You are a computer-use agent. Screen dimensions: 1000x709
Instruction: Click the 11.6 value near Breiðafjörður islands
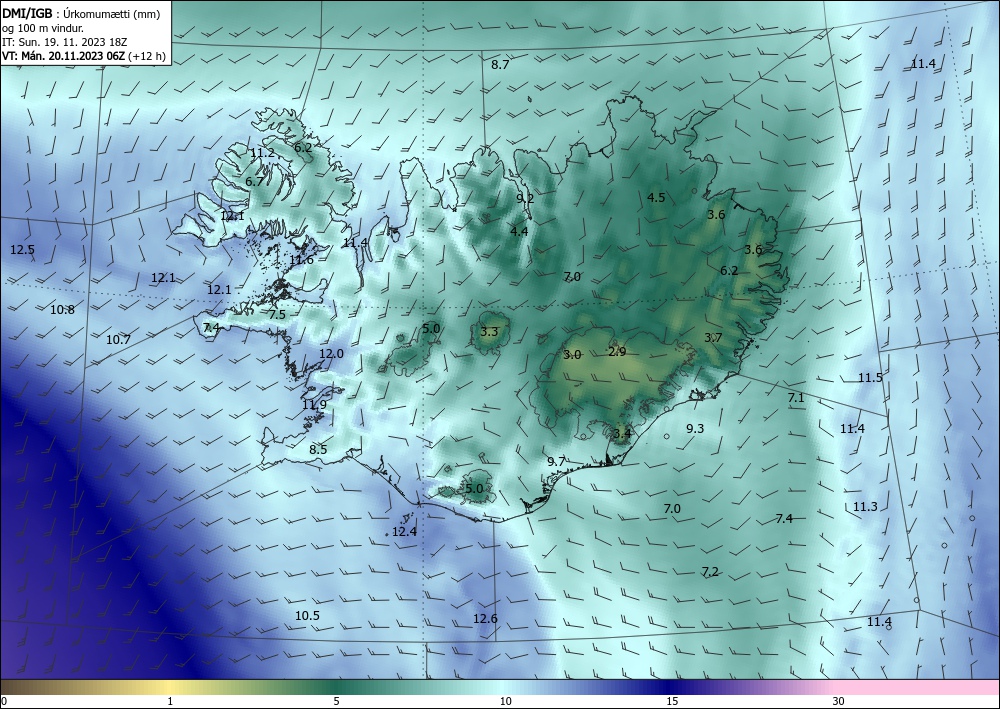point(301,259)
